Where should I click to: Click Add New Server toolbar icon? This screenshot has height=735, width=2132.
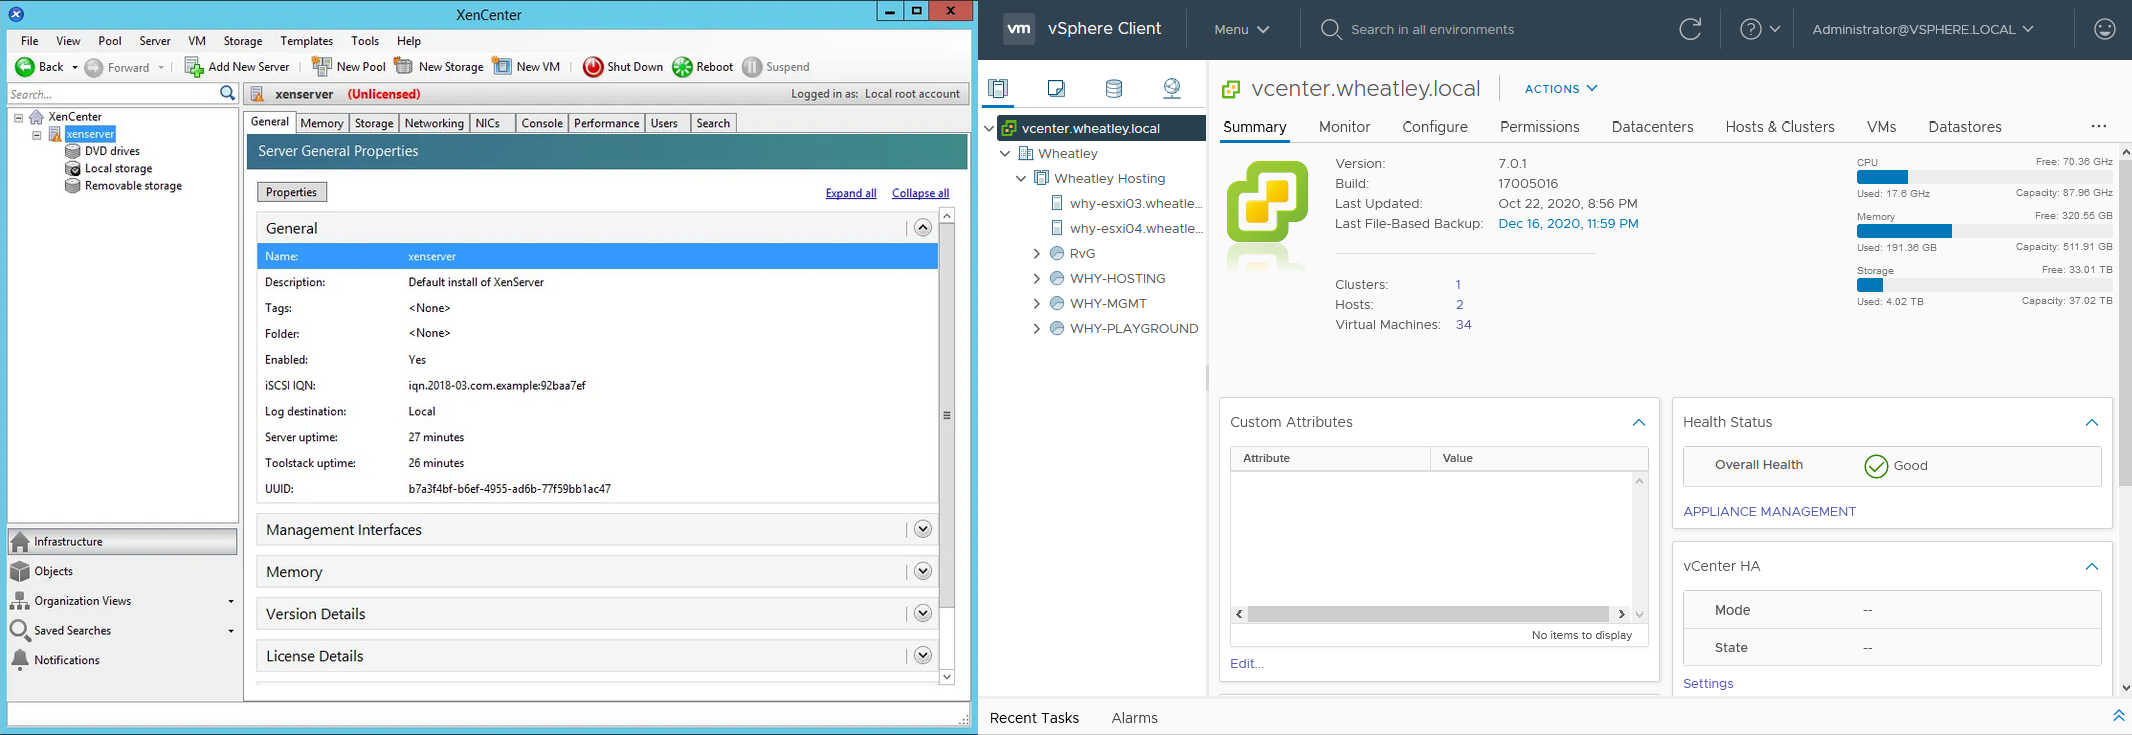[194, 67]
